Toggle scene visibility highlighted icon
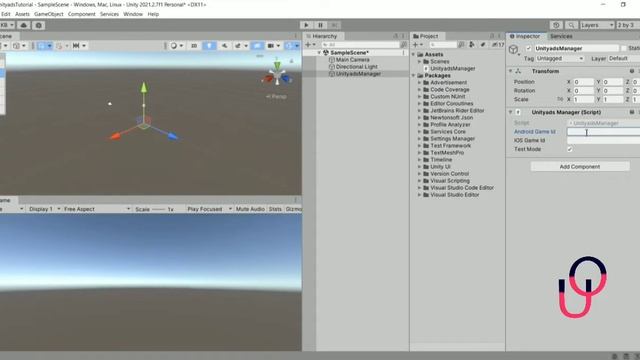The image size is (640, 360). coord(257,46)
